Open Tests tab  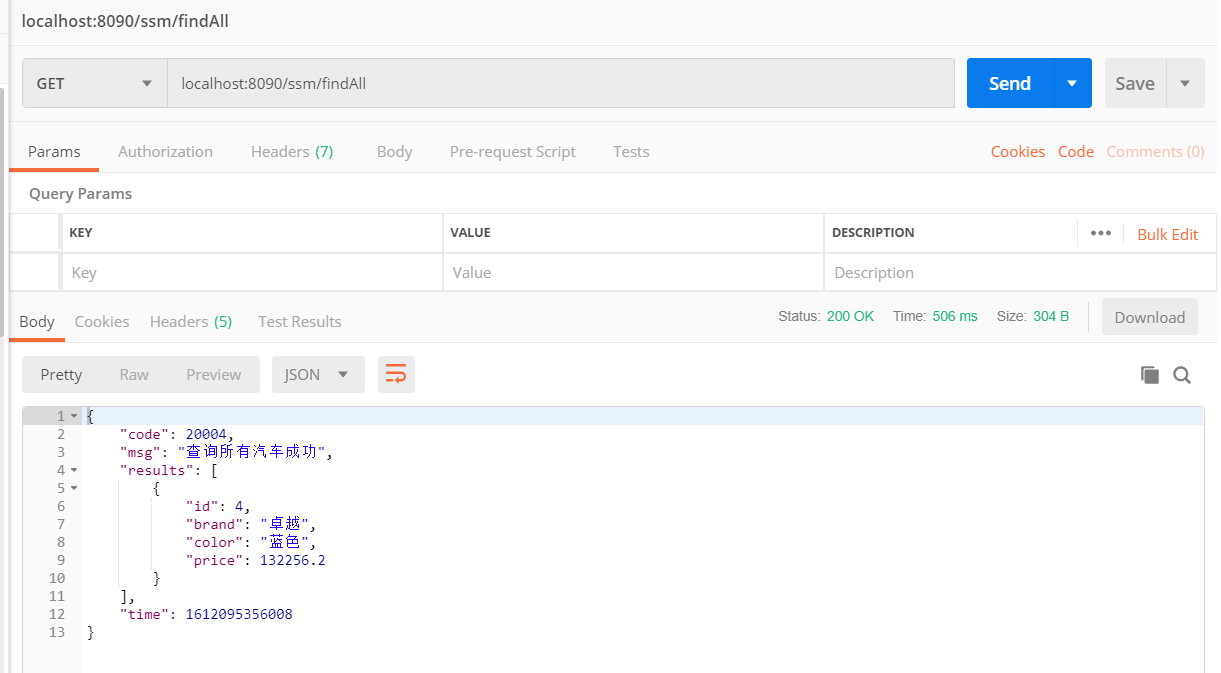point(631,151)
